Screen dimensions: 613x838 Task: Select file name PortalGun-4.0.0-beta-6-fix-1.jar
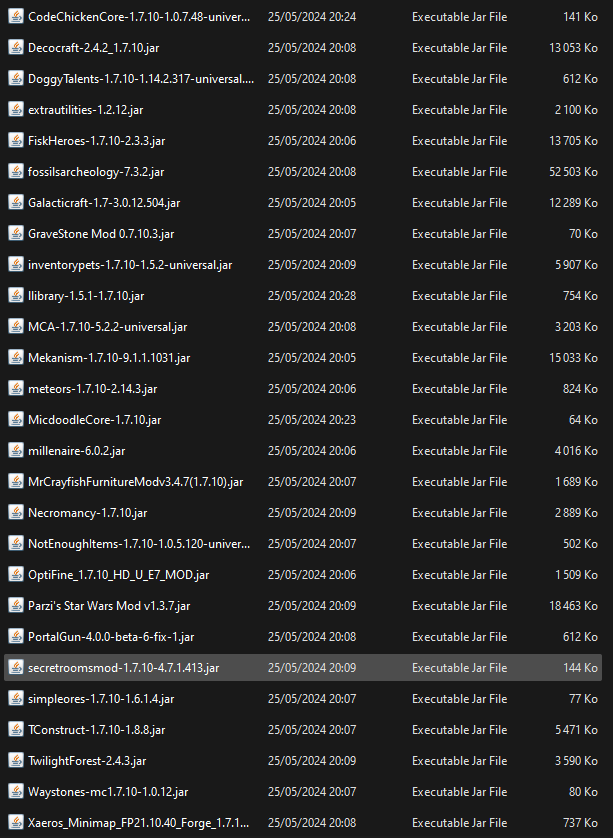[x=111, y=637]
